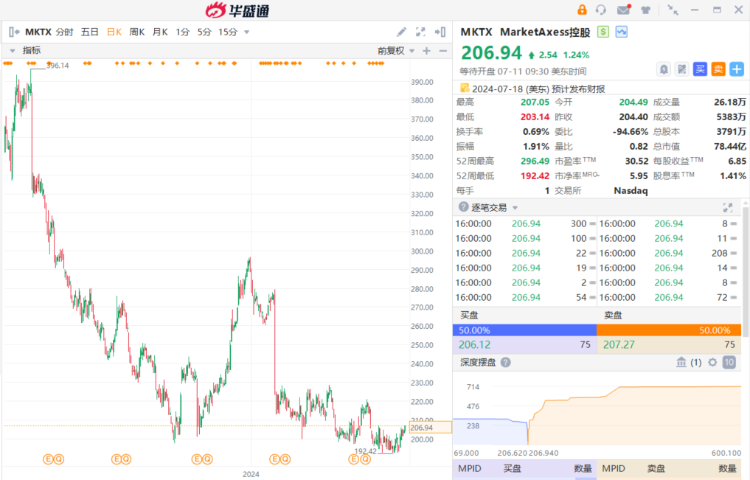Screen dimensions: 750x480
Task: Click the 396.14 high price marker
Action: [x=58, y=65]
